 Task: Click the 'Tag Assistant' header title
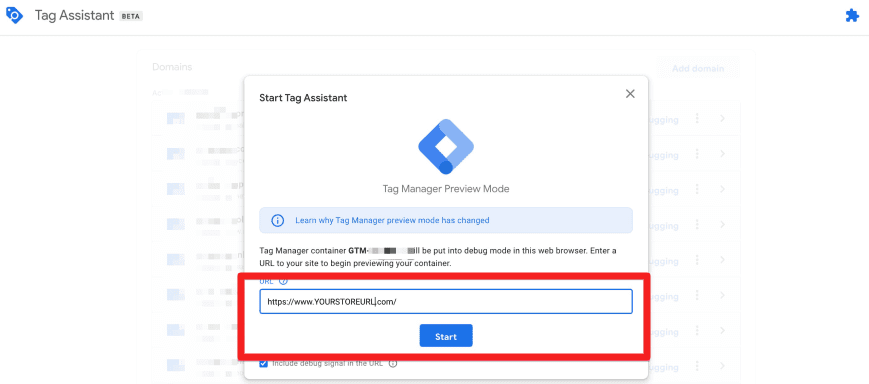74,16
